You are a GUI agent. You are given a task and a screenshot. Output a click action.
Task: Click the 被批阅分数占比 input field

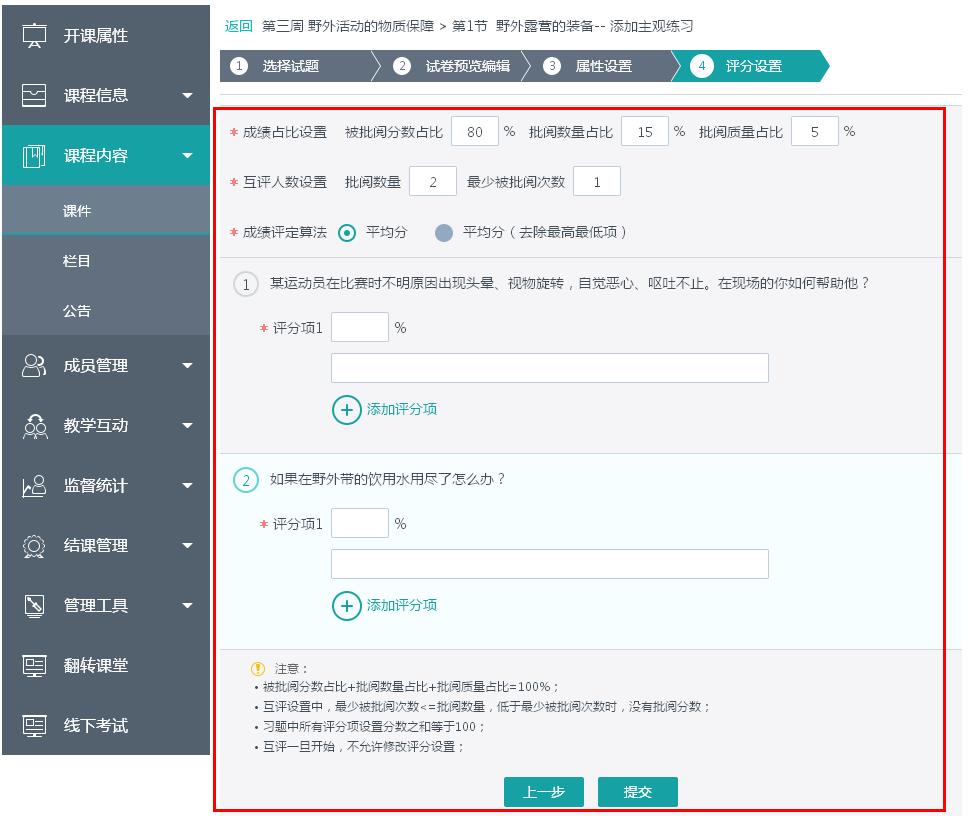pyautogui.click(x=475, y=132)
